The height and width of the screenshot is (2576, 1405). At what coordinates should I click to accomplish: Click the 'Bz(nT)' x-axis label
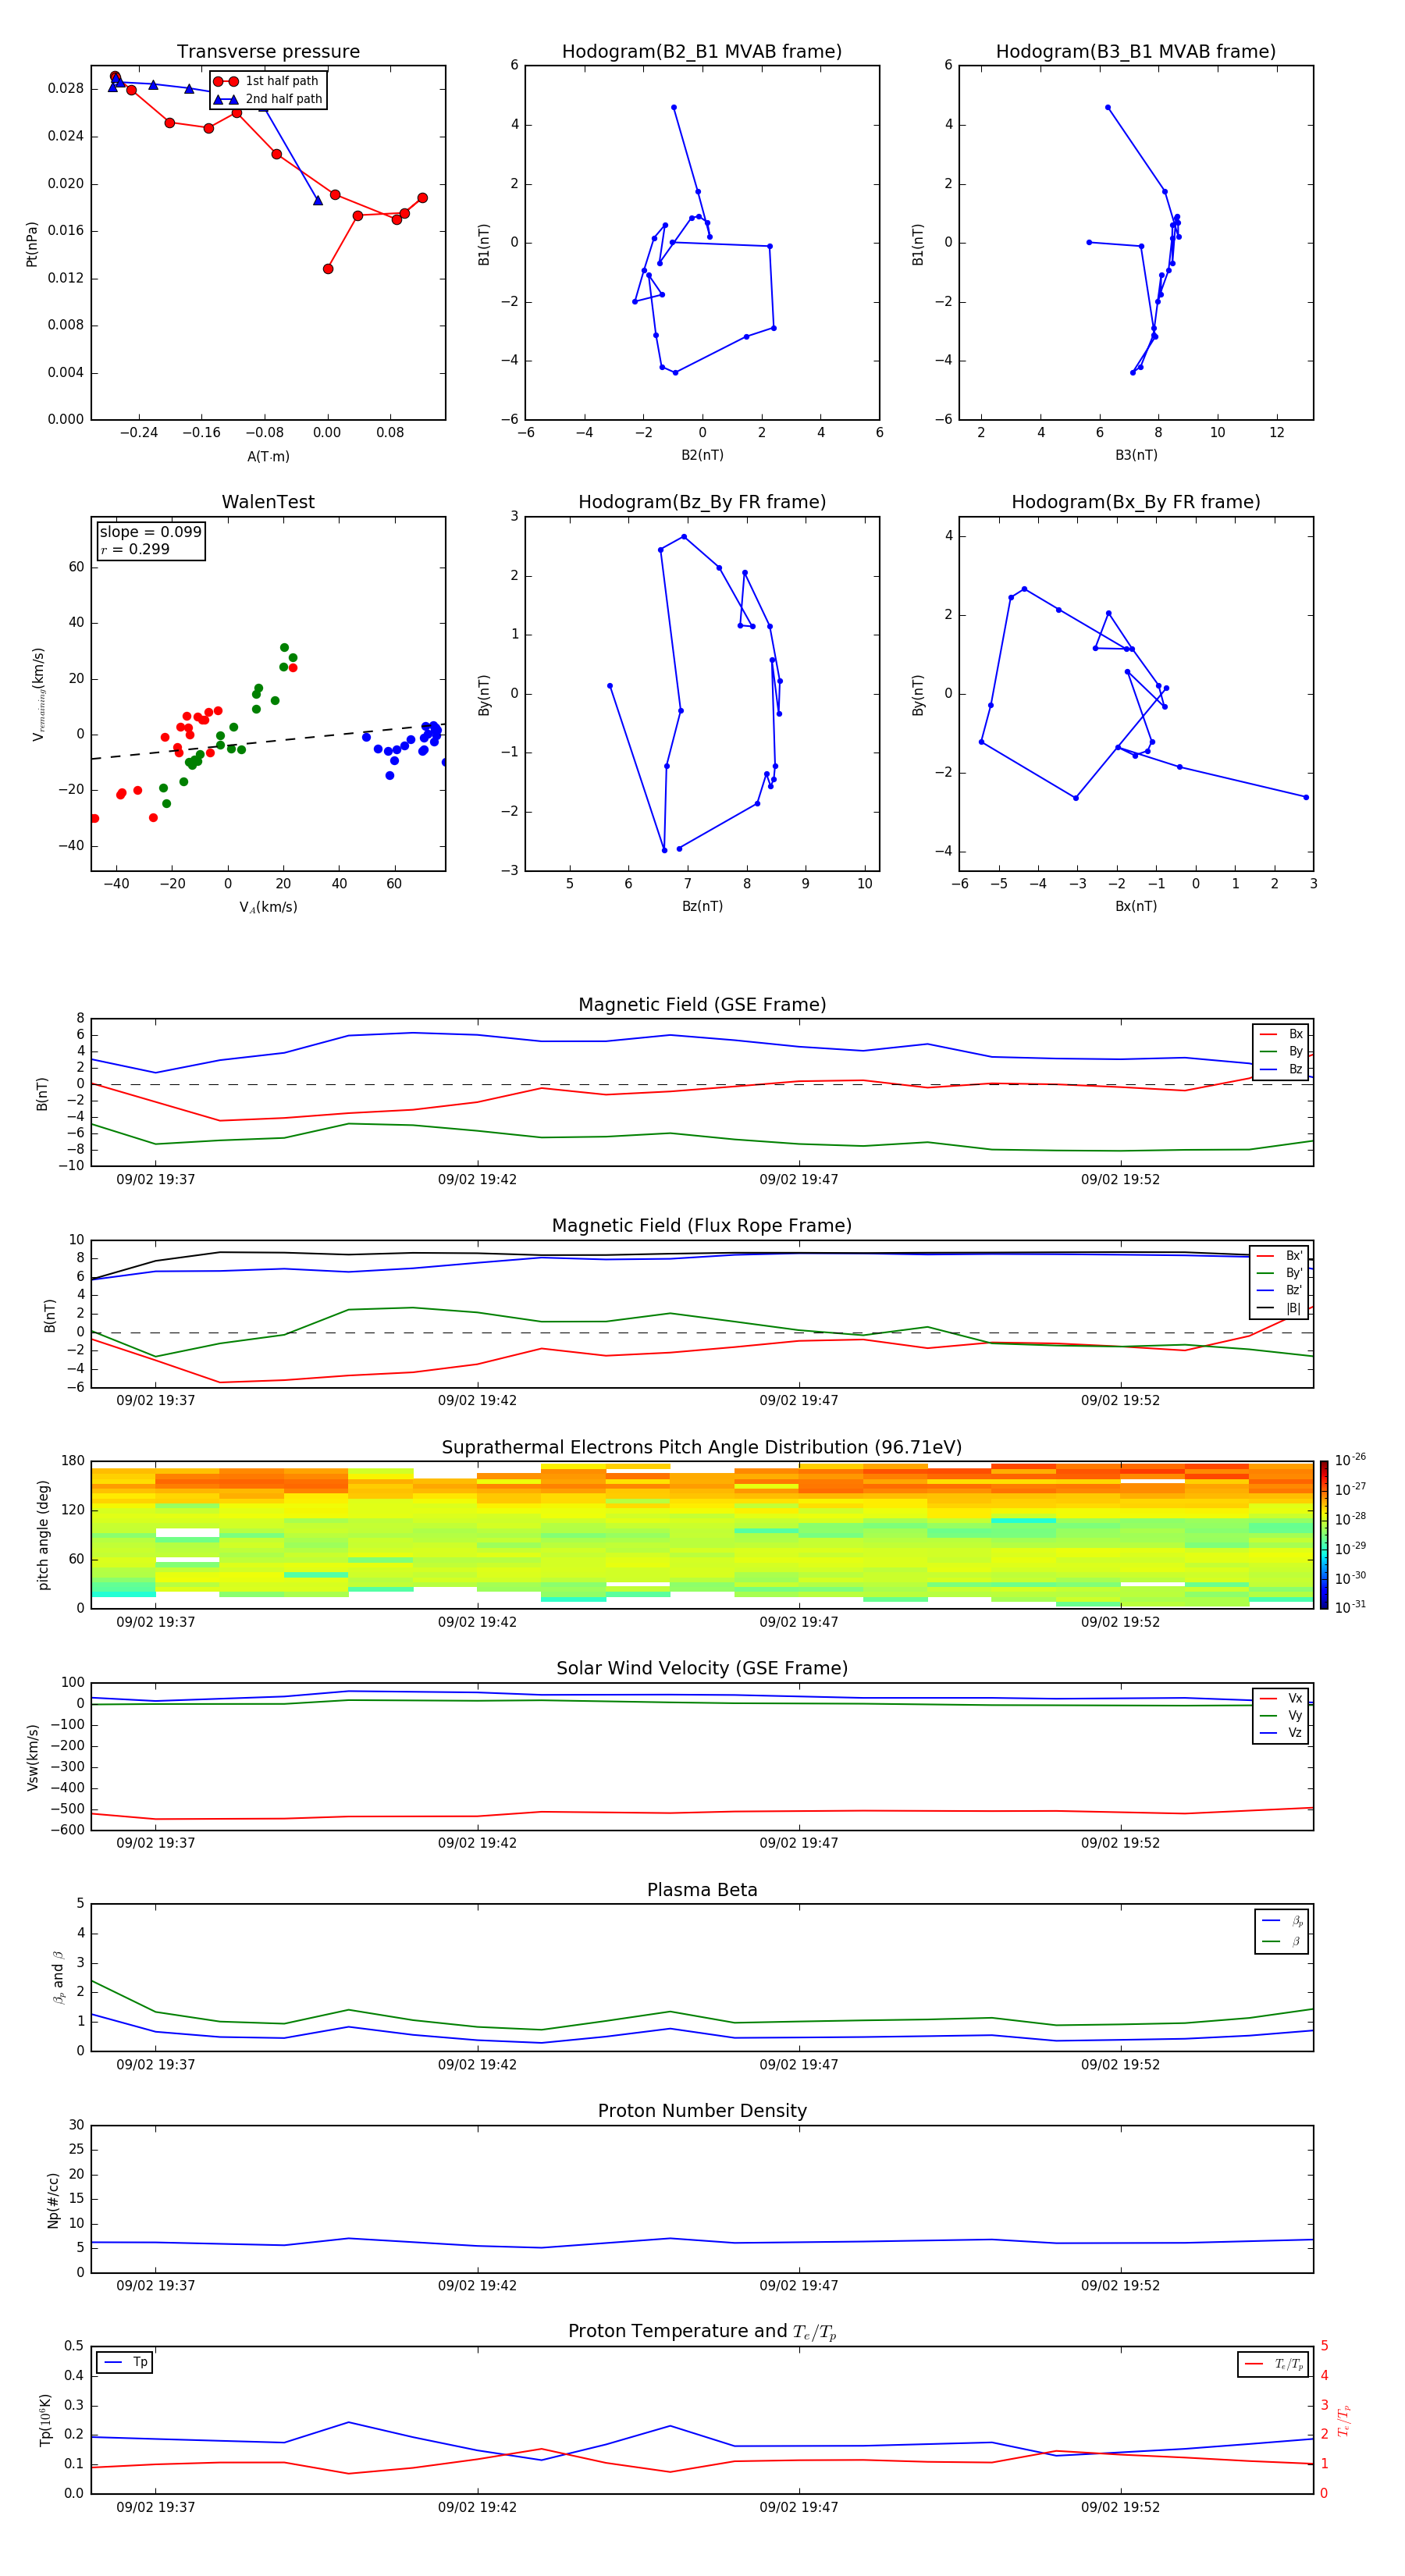pyautogui.click(x=702, y=906)
